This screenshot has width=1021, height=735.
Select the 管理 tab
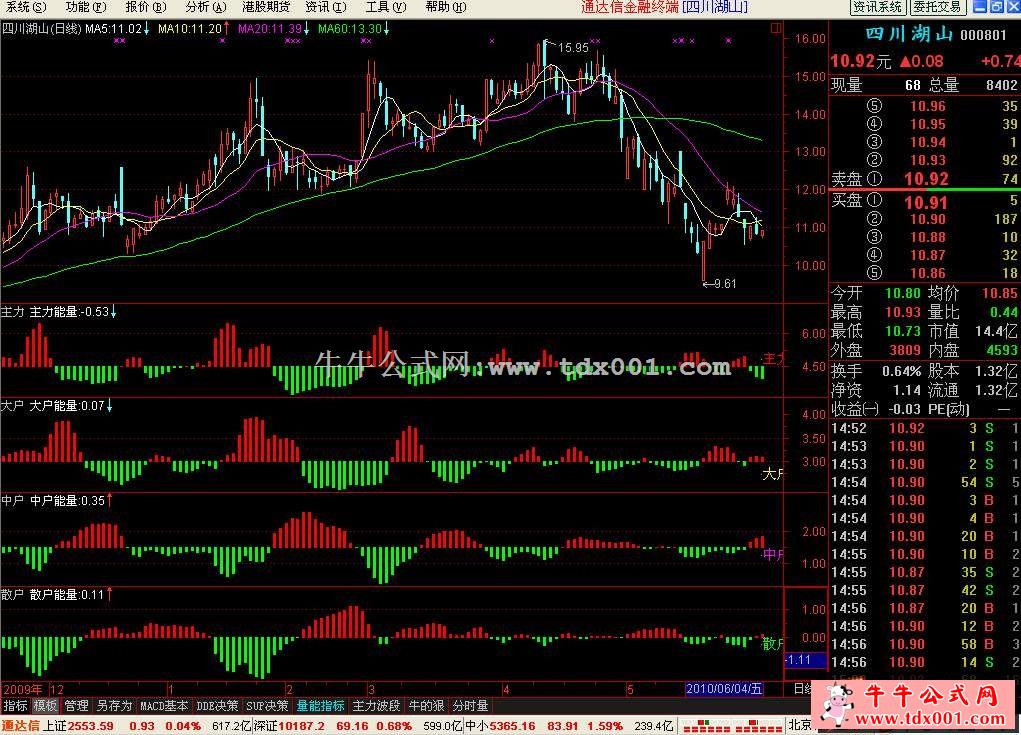tap(76, 706)
